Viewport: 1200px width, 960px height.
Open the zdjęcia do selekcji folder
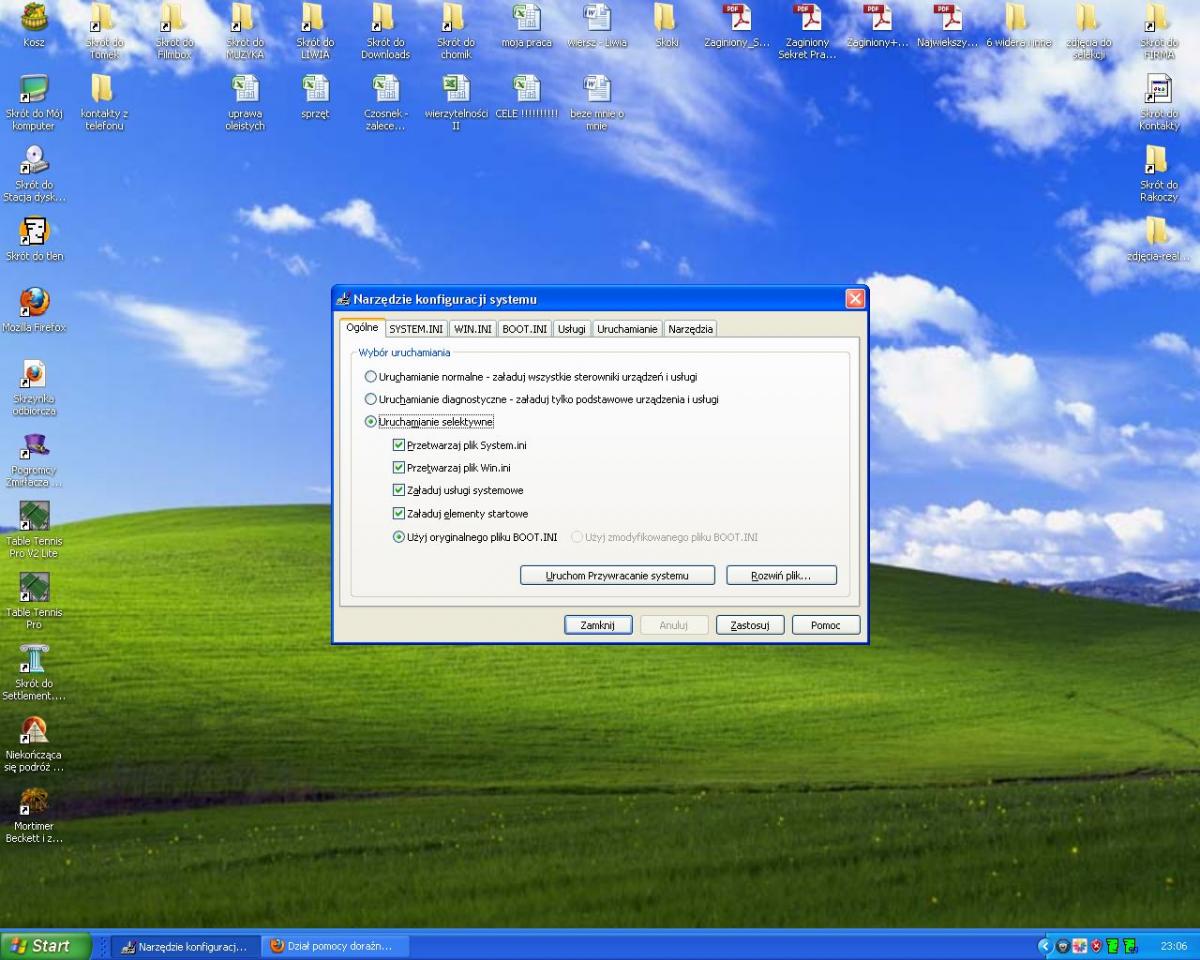click(1088, 30)
